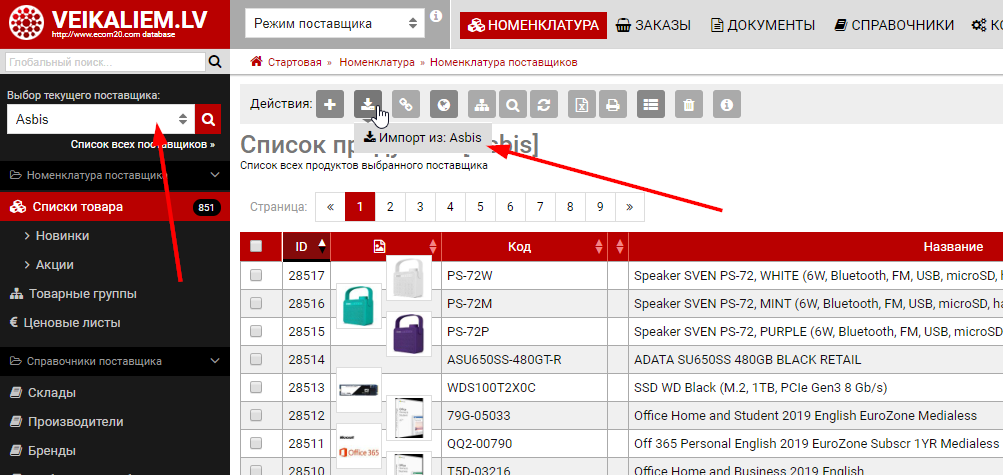The width and height of the screenshot is (1003, 475).
Task: Toggle the select-all checkbox in table header
Action: tap(256, 246)
